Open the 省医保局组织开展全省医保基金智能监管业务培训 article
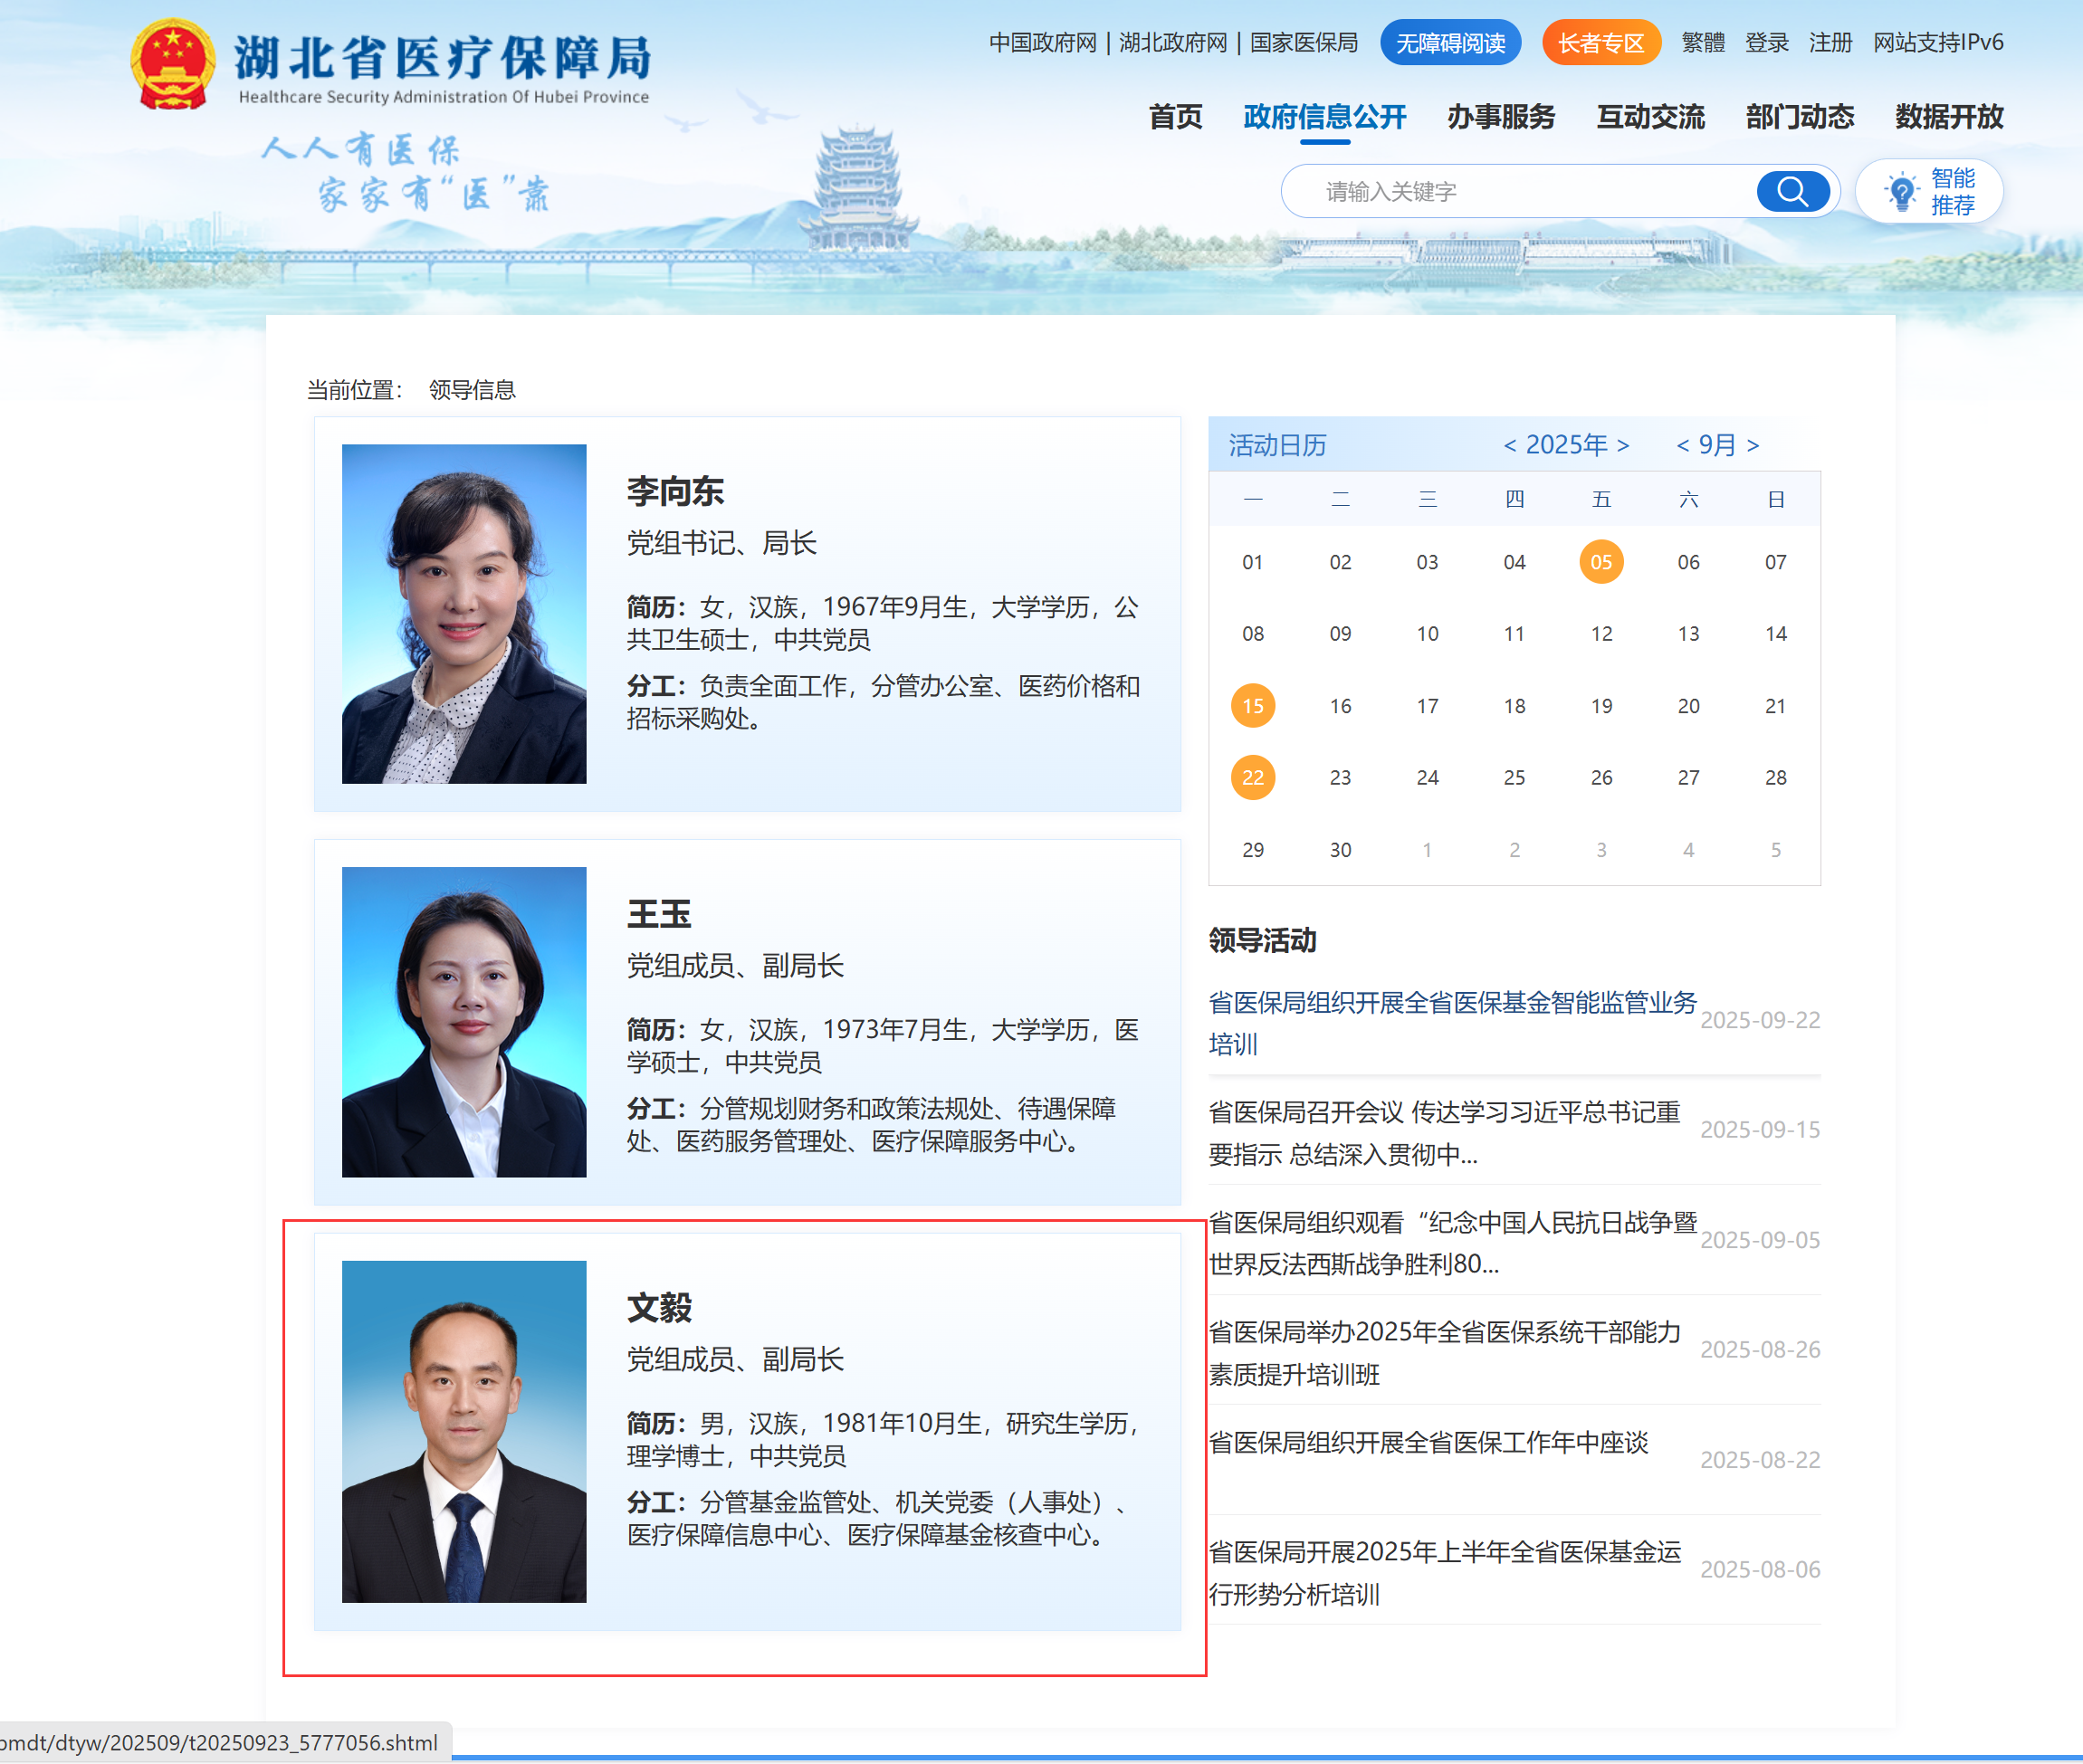The image size is (2083, 1764). pos(1450,1022)
